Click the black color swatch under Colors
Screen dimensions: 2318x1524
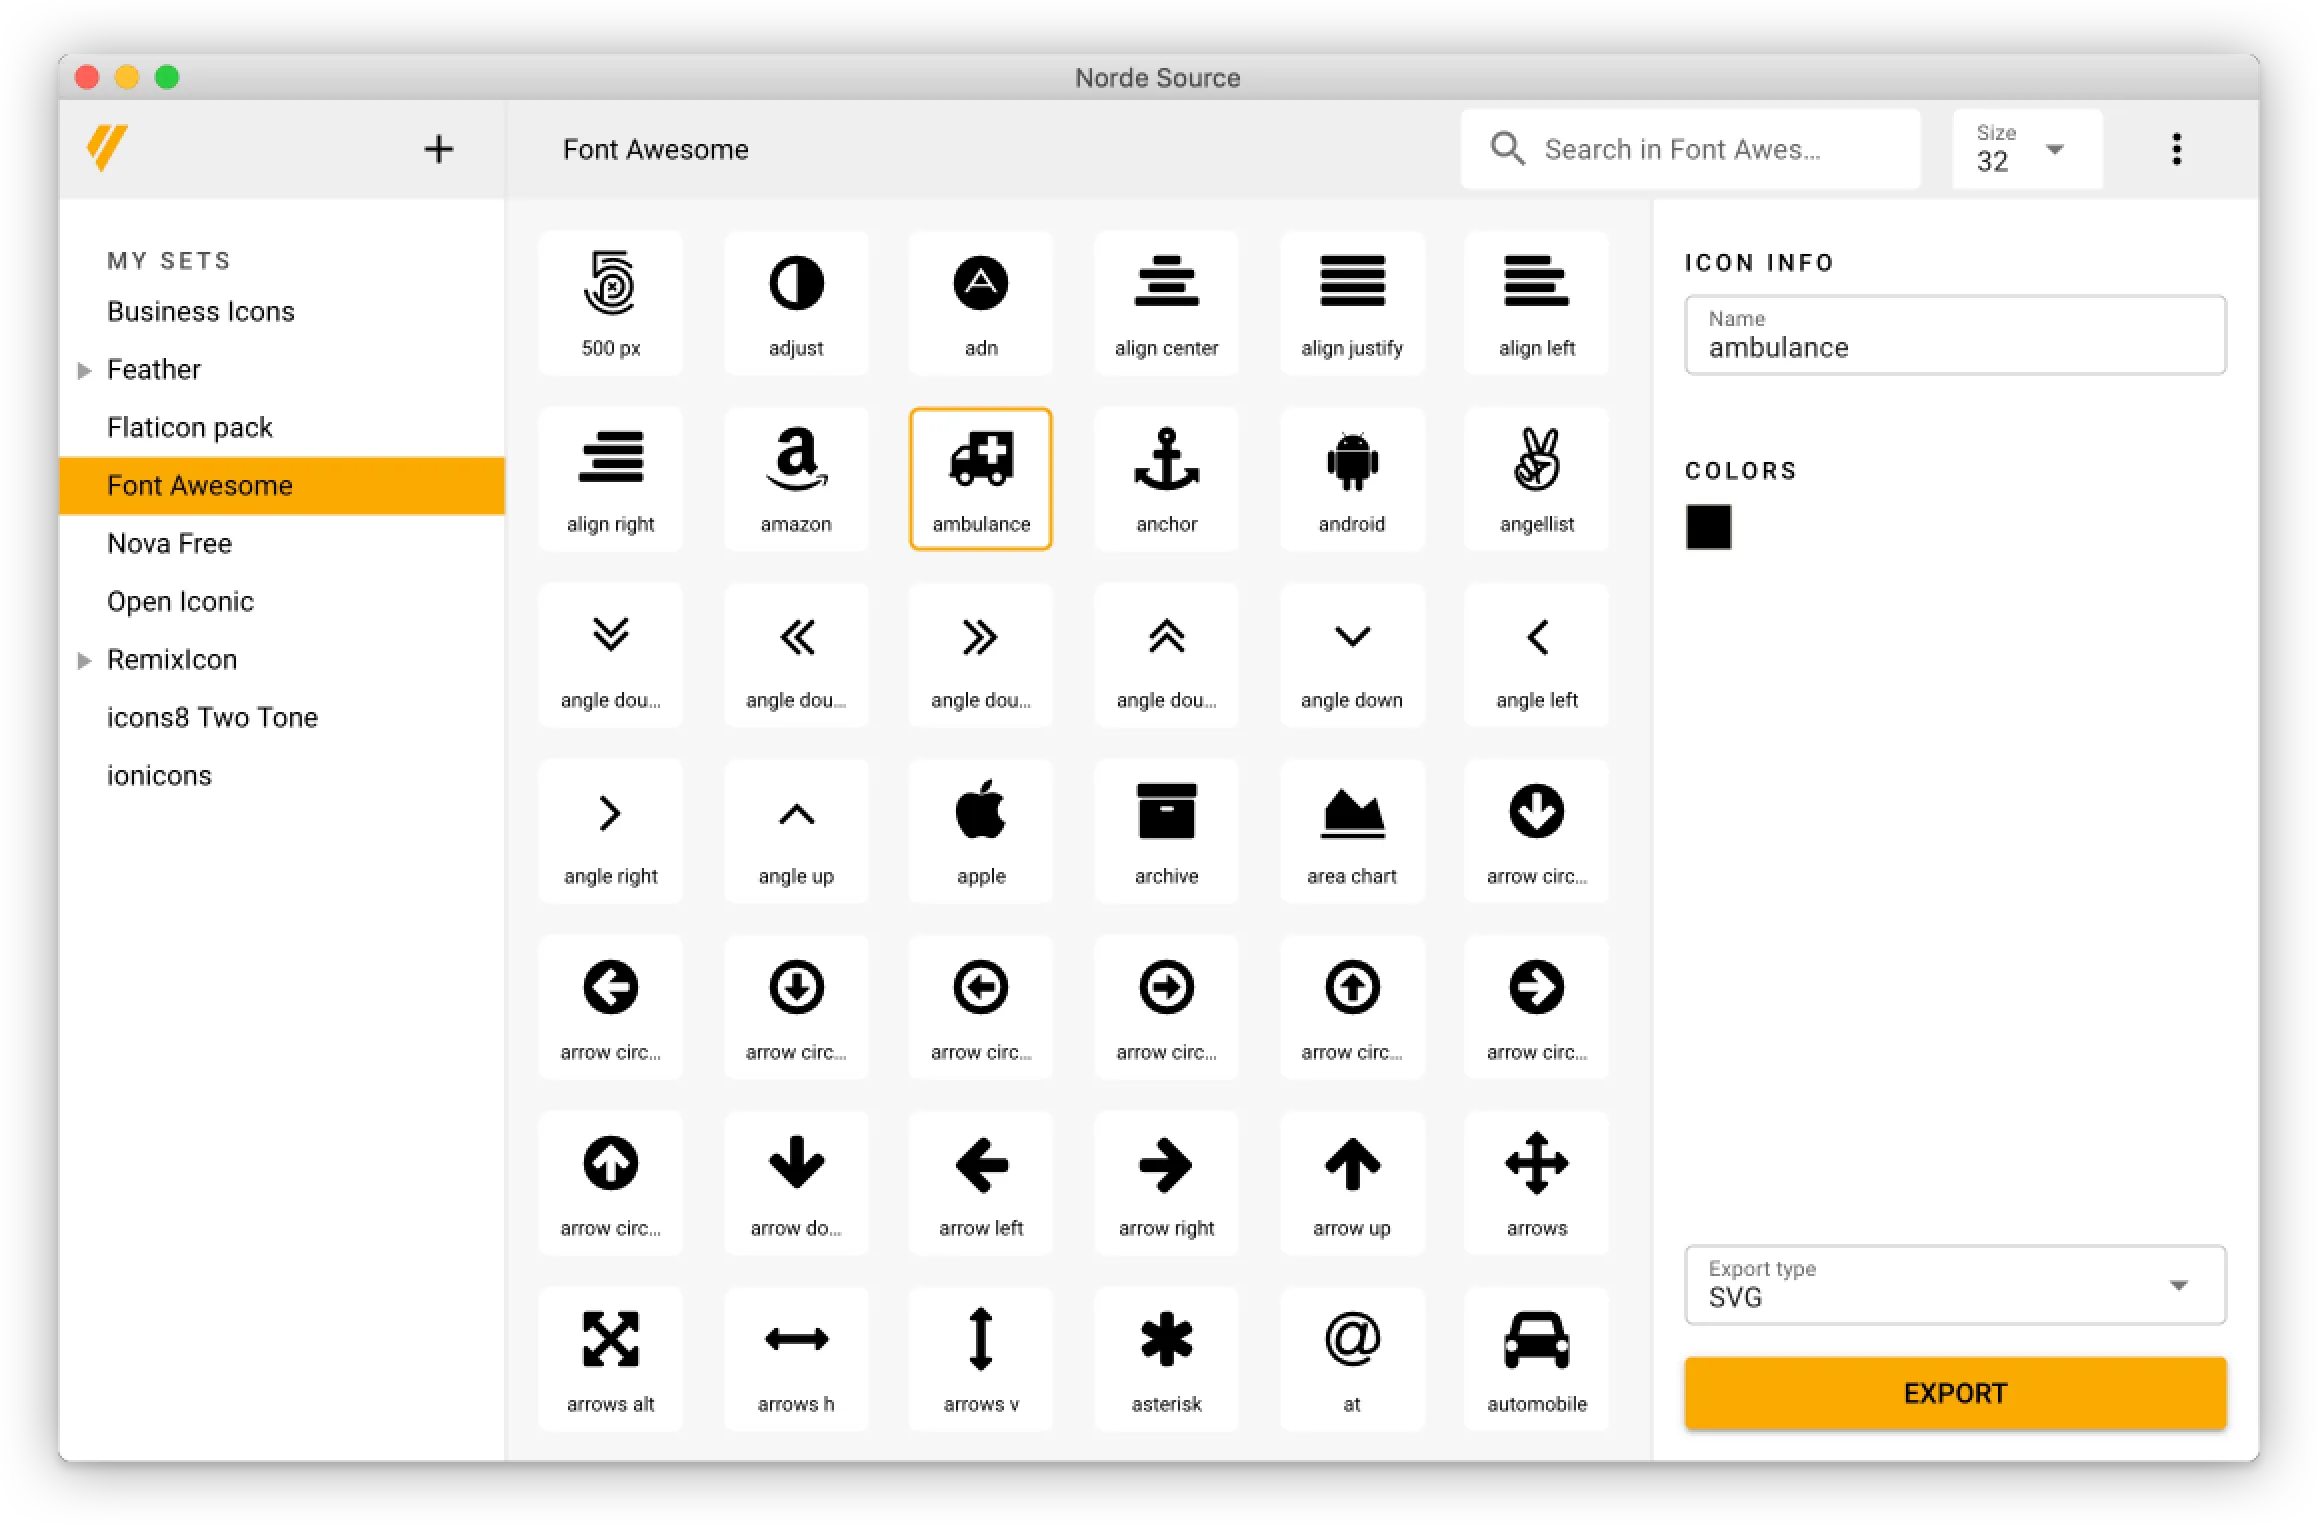pos(1708,527)
